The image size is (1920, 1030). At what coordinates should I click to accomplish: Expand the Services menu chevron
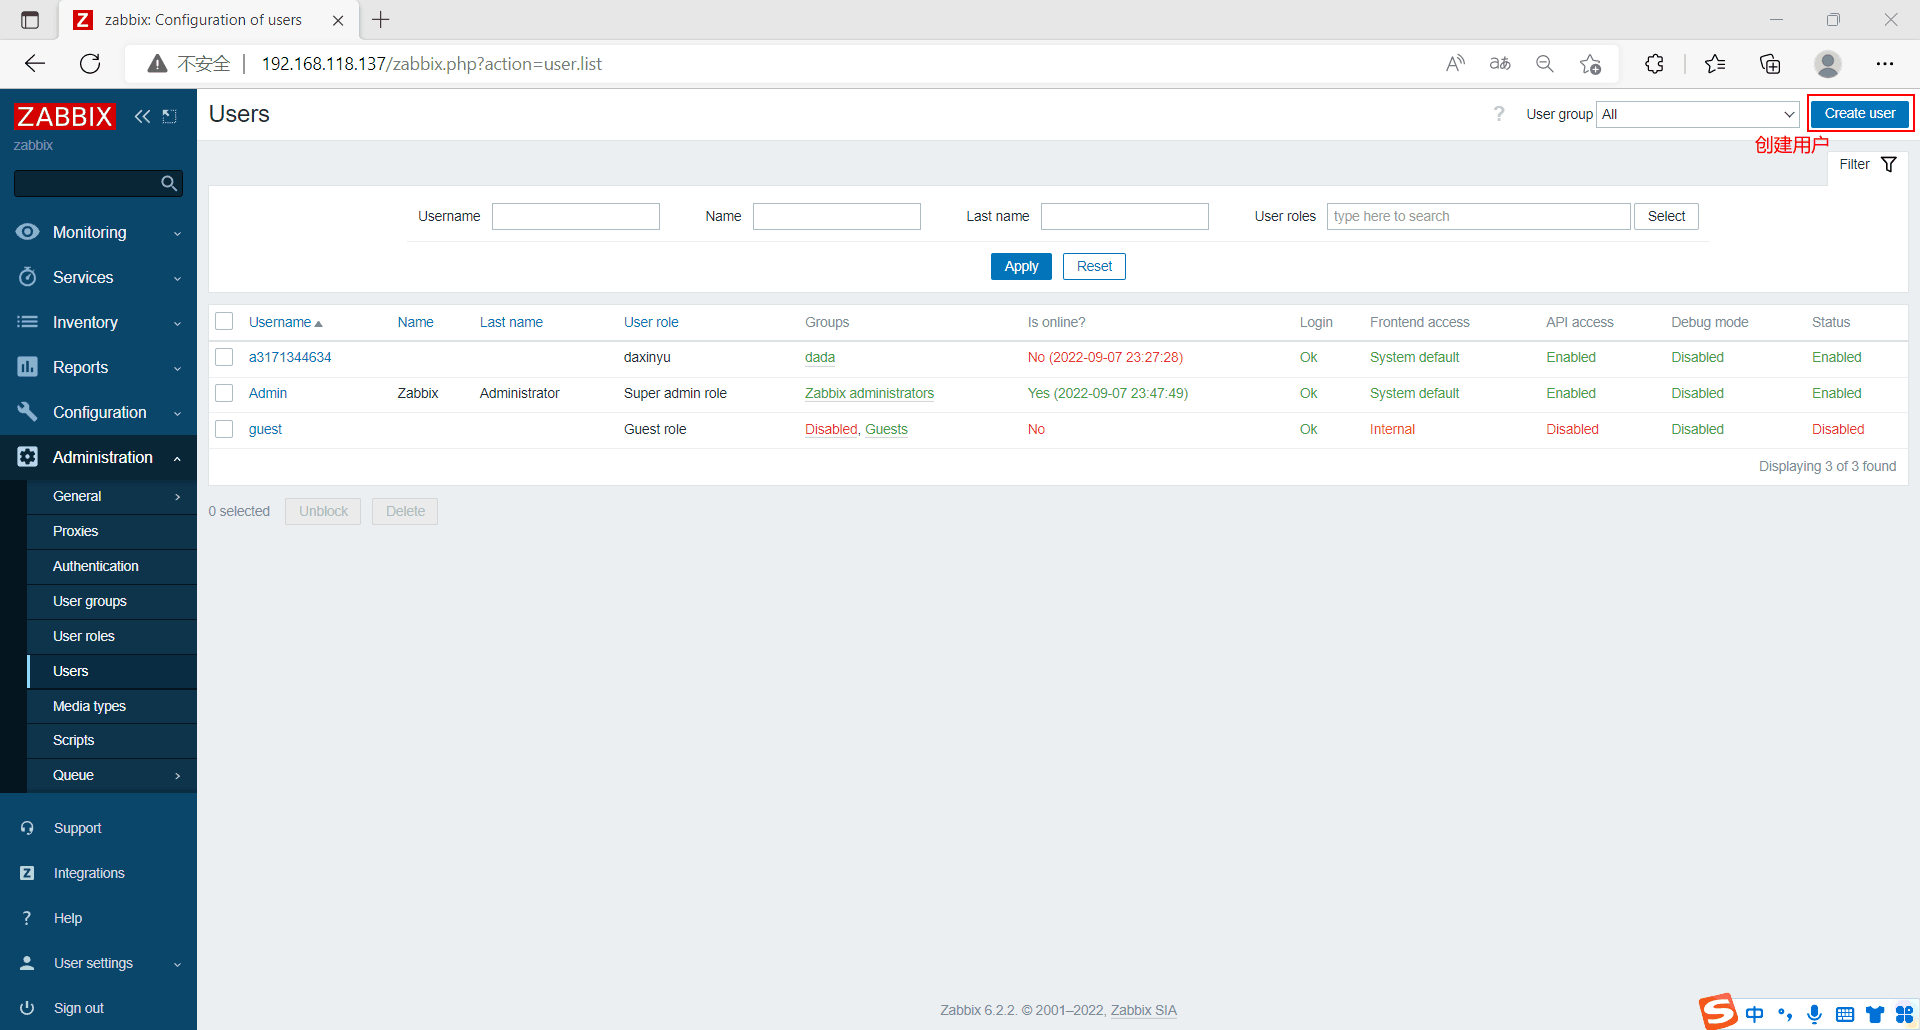tap(177, 278)
